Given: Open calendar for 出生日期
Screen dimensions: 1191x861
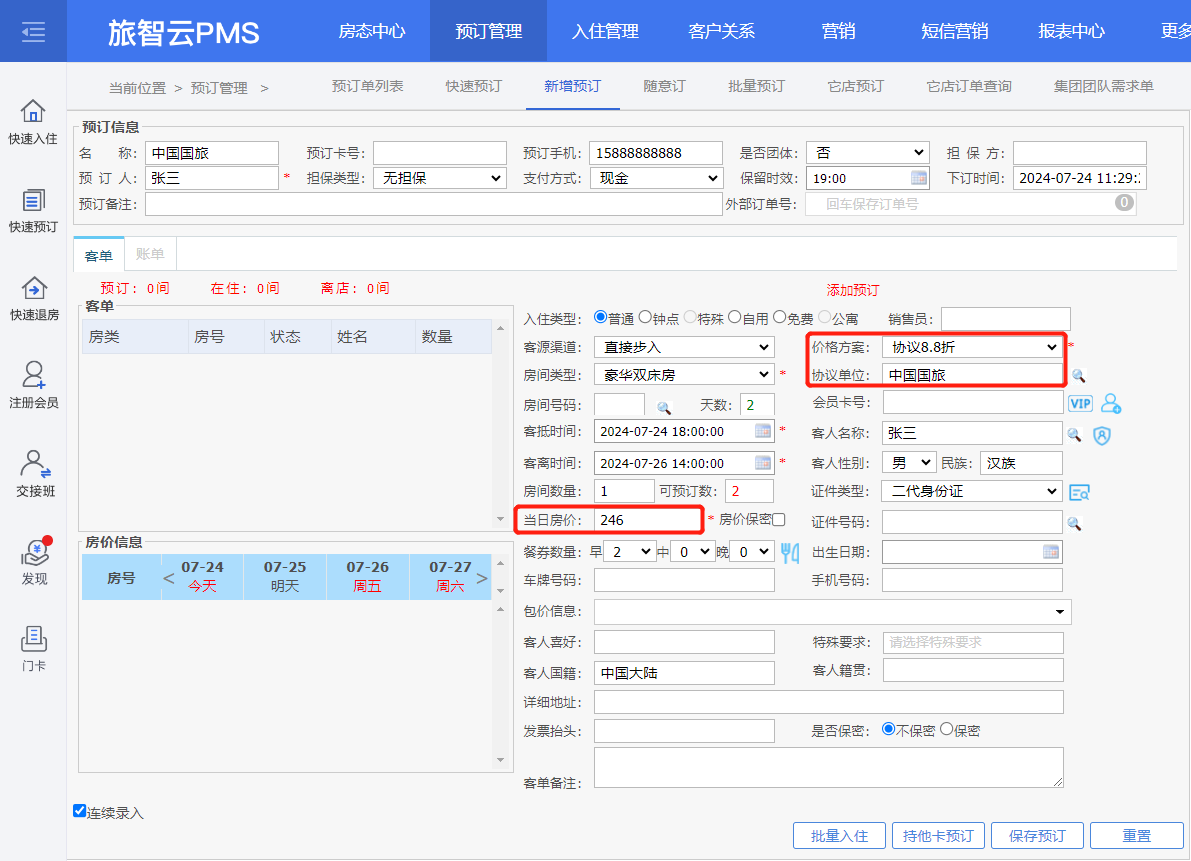Looking at the screenshot, I should (1050, 552).
